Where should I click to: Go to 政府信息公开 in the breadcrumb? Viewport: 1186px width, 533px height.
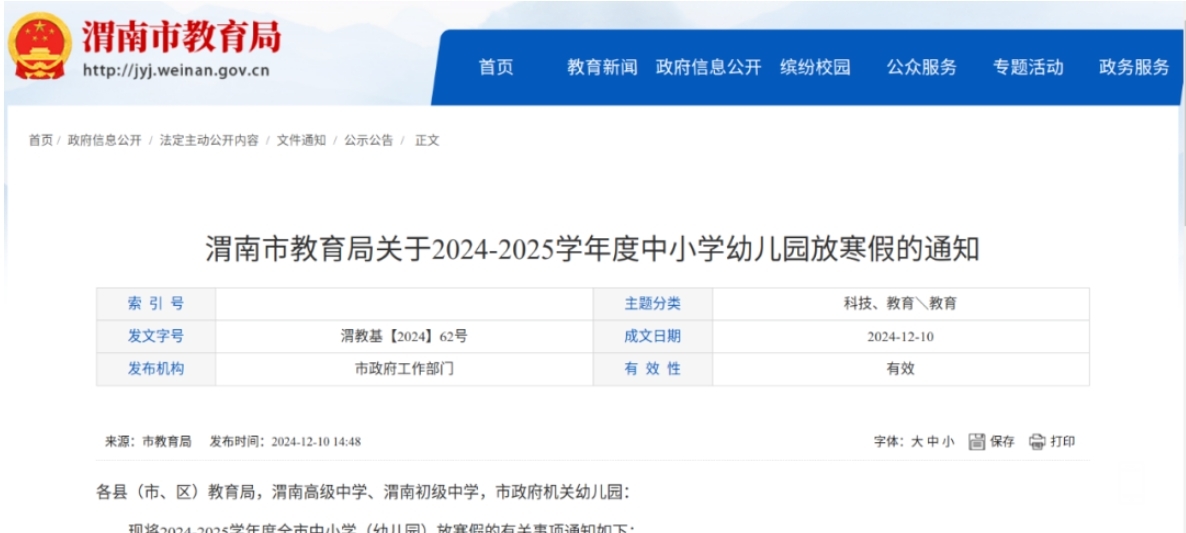tap(104, 140)
